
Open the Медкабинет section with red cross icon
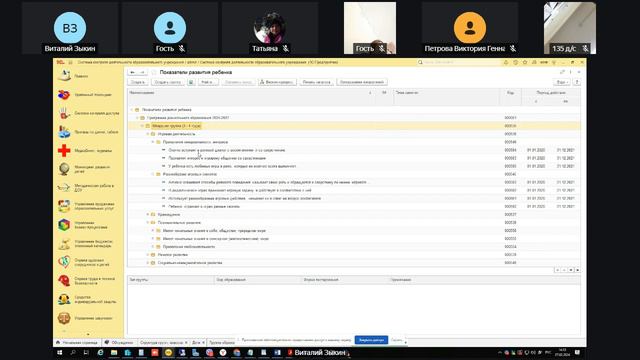tap(88, 151)
